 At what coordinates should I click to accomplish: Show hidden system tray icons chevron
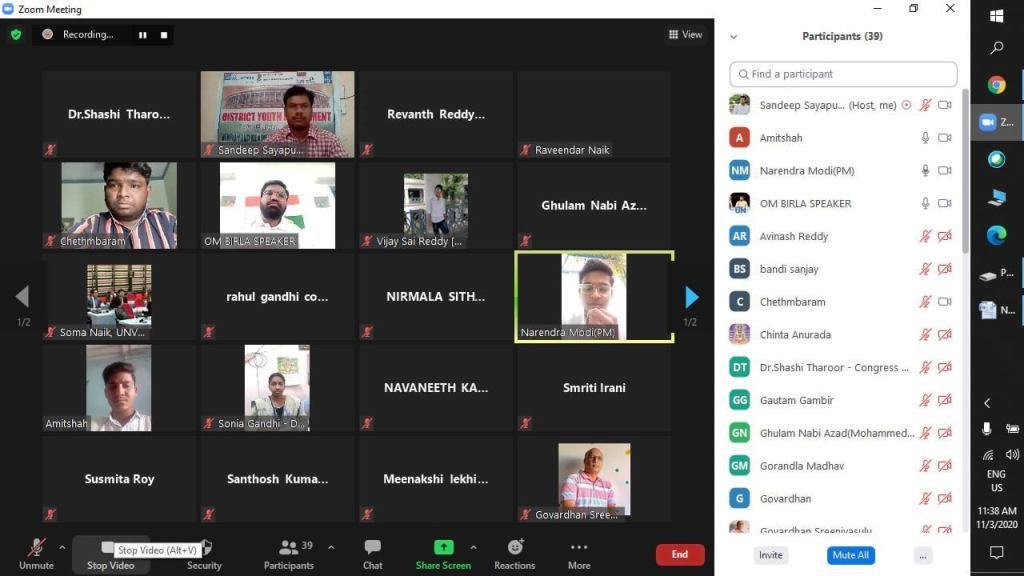pyautogui.click(x=987, y=403)
